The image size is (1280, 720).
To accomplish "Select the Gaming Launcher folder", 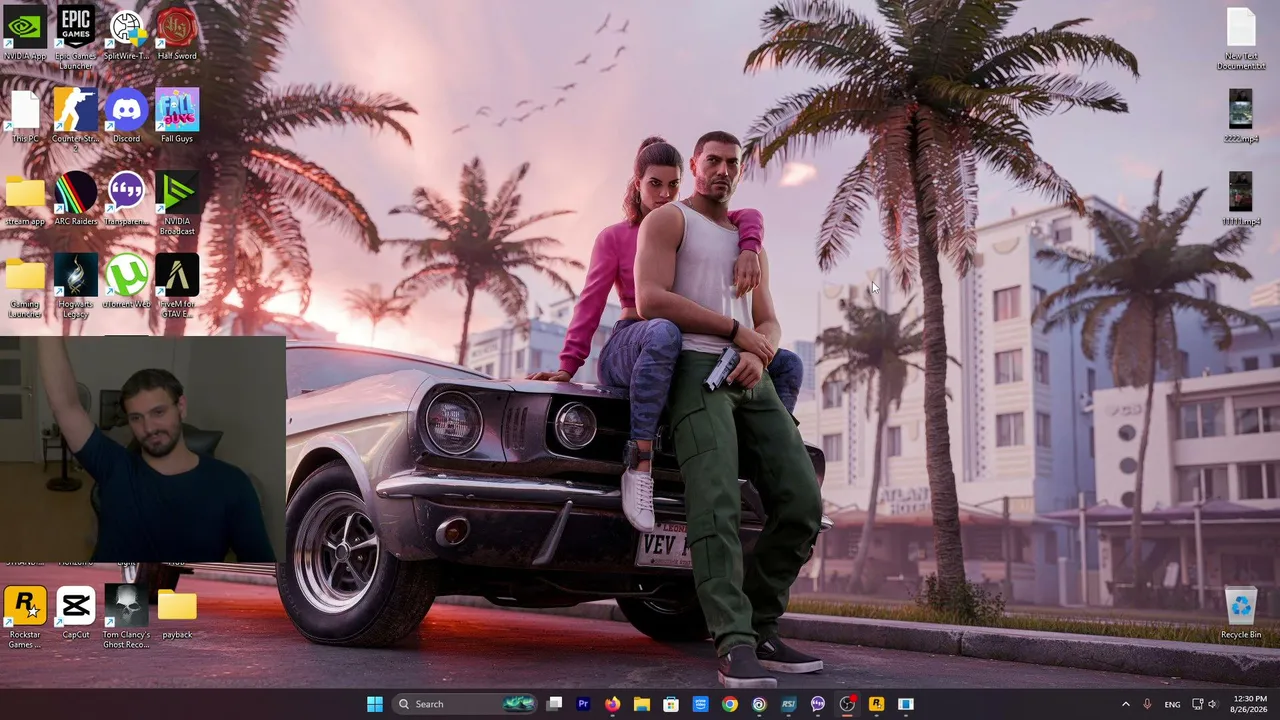I will point(25,287).
